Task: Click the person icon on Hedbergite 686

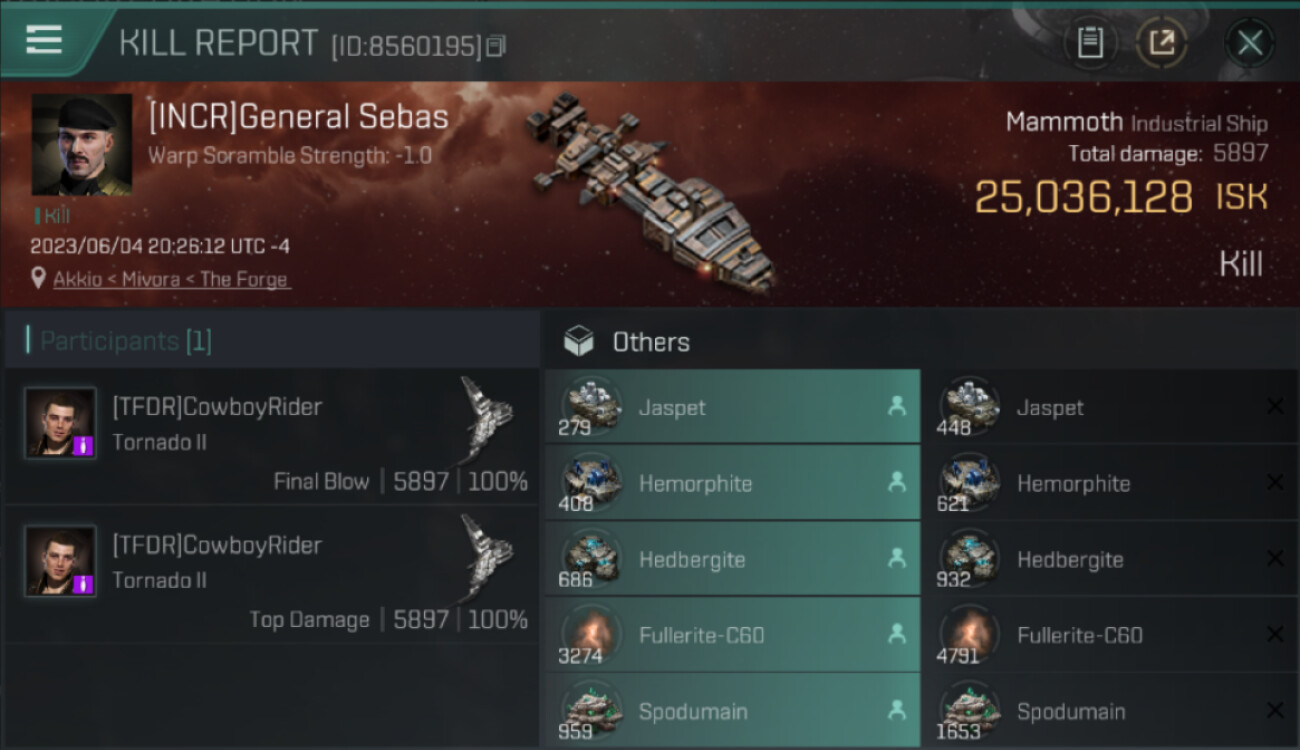Action: coord(897,560)
